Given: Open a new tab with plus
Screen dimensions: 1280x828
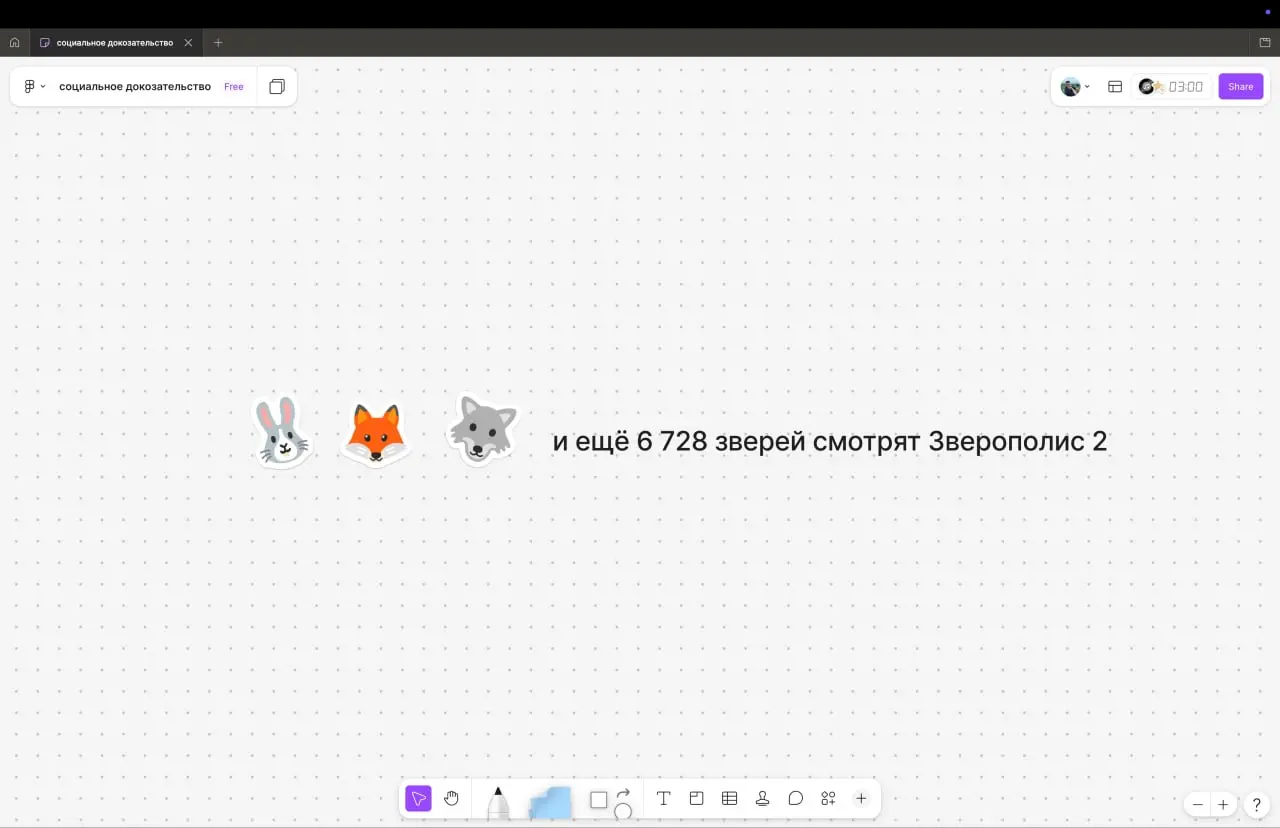Looking at the screenshot, I should point(218,43).
